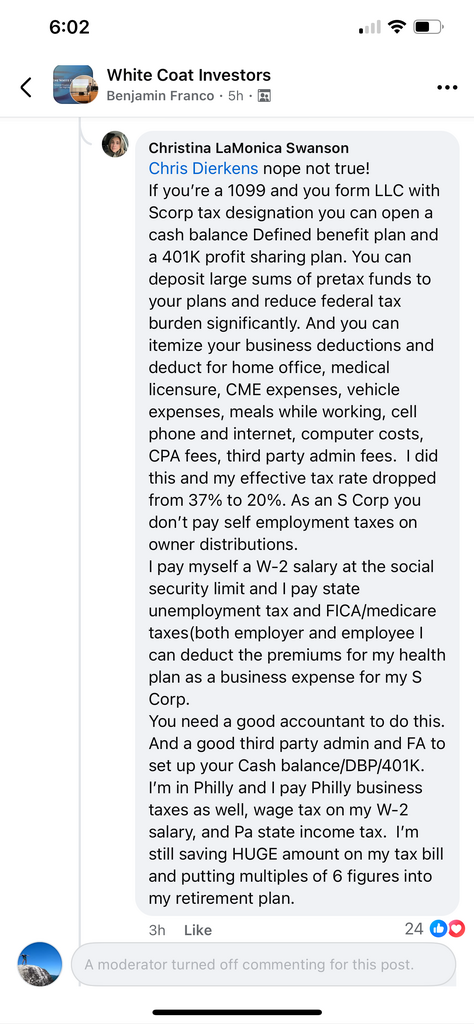The height and width of the screenshot is (1024, 474).
Task: Like Christina's comment
Action: point(198,930)
